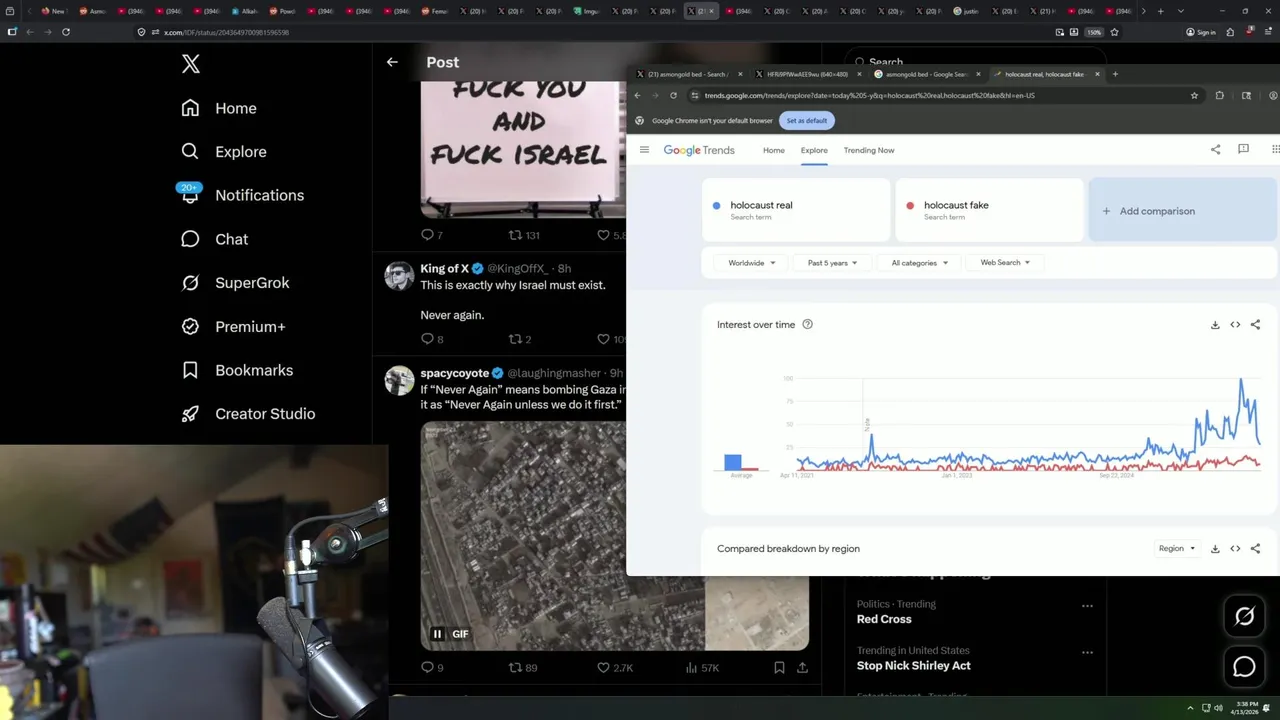The width and height of the screenshot is (1280, 720).
Task: Click the Chrome address bar with trends URL
Action: pyautogui.click(x=944, y=96)
